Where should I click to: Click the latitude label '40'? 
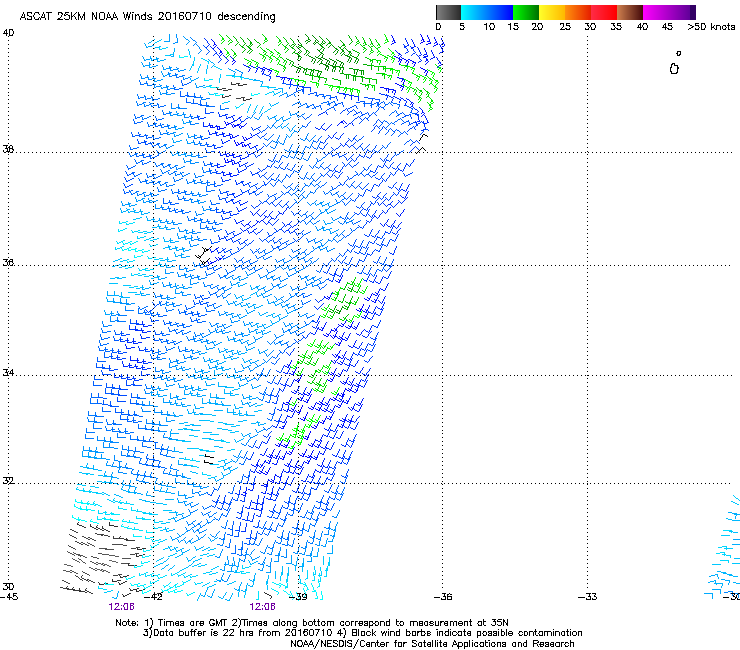8,33
